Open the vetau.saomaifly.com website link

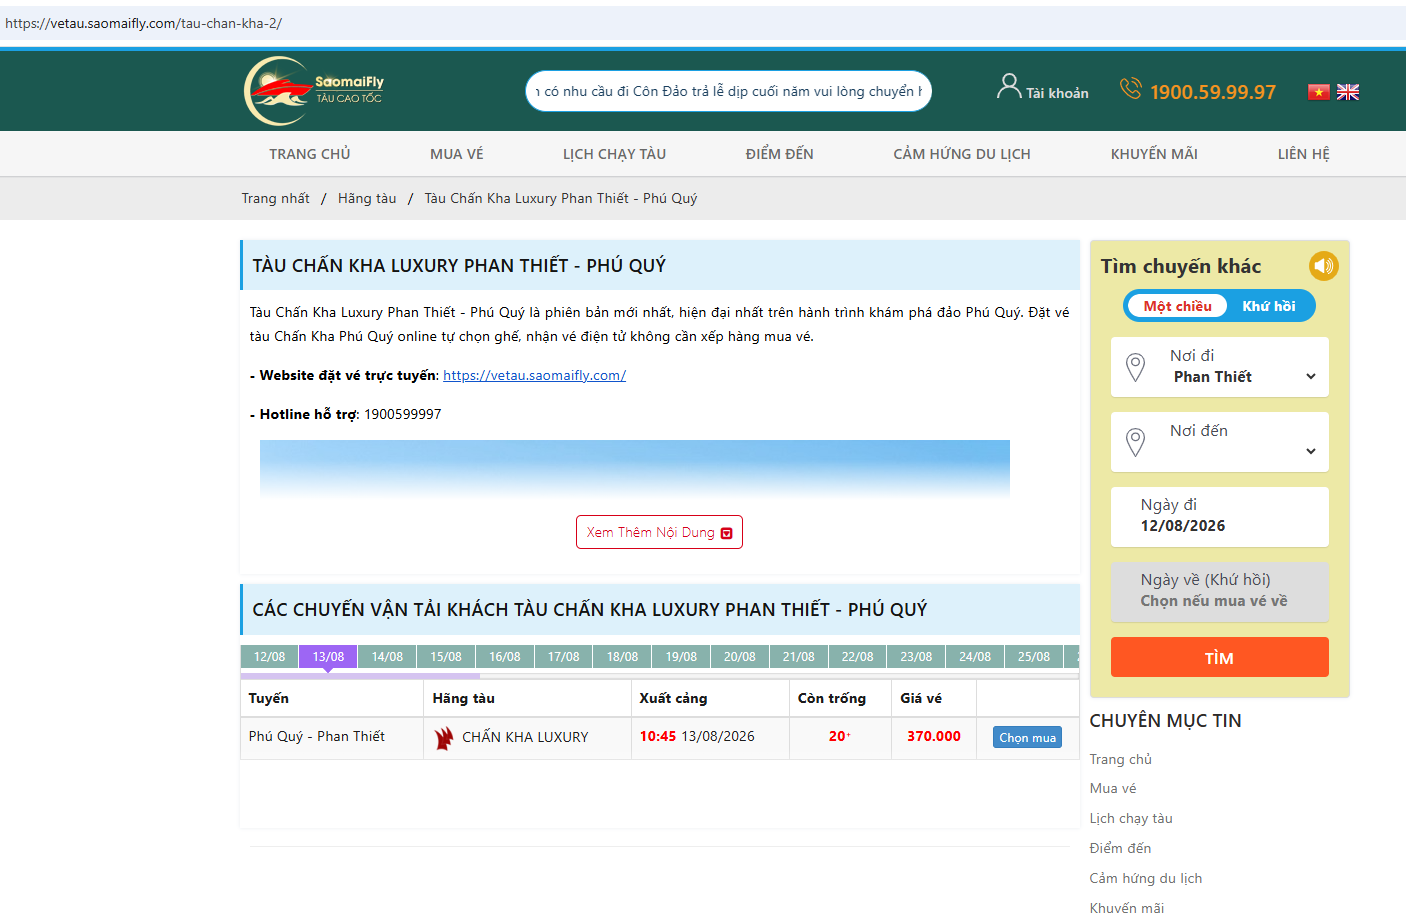click(534, 375)
